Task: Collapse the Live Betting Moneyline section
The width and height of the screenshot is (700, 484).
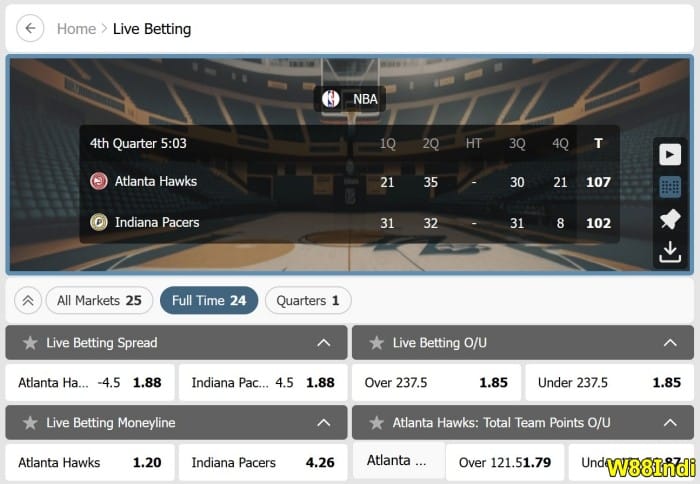Action: 324,423
